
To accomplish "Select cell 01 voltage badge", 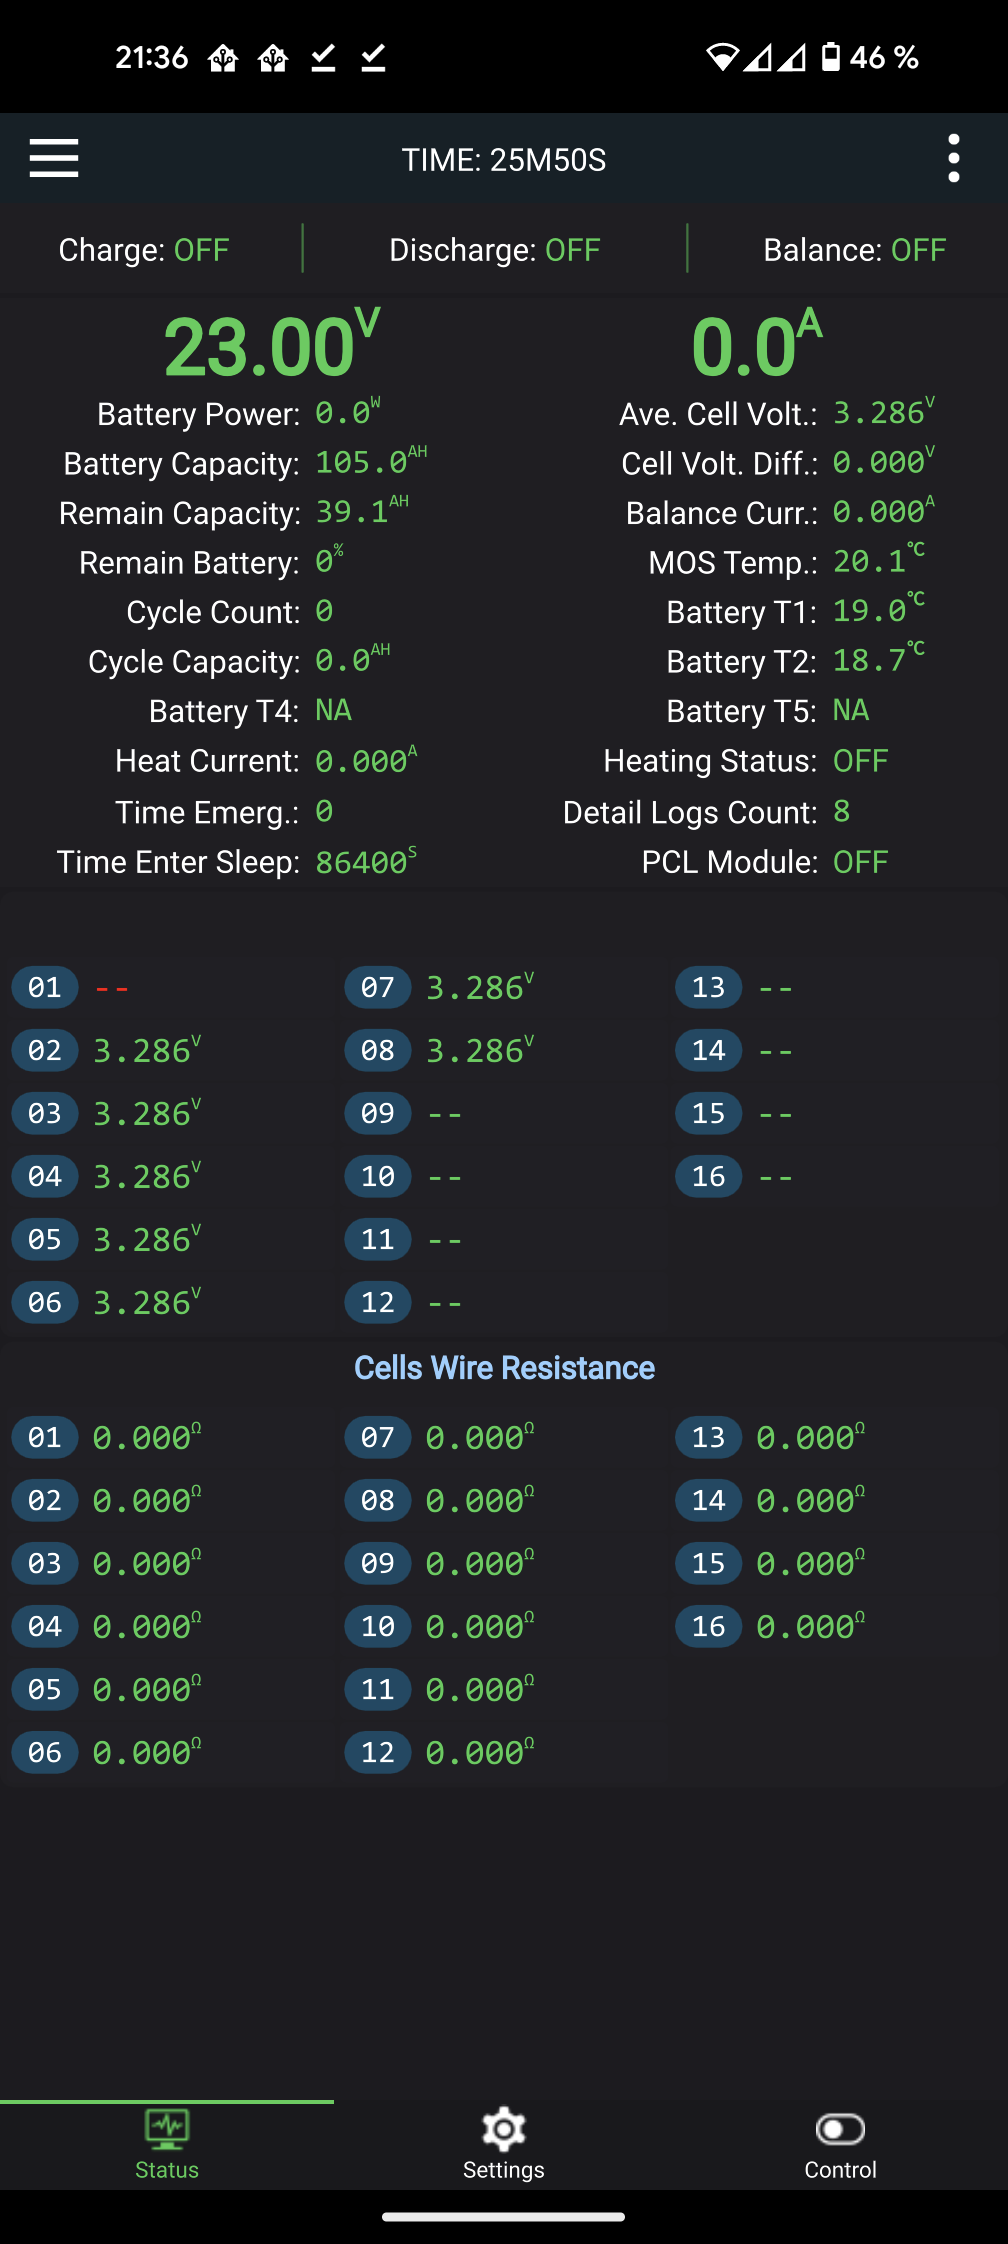I will tap(45, 988).
